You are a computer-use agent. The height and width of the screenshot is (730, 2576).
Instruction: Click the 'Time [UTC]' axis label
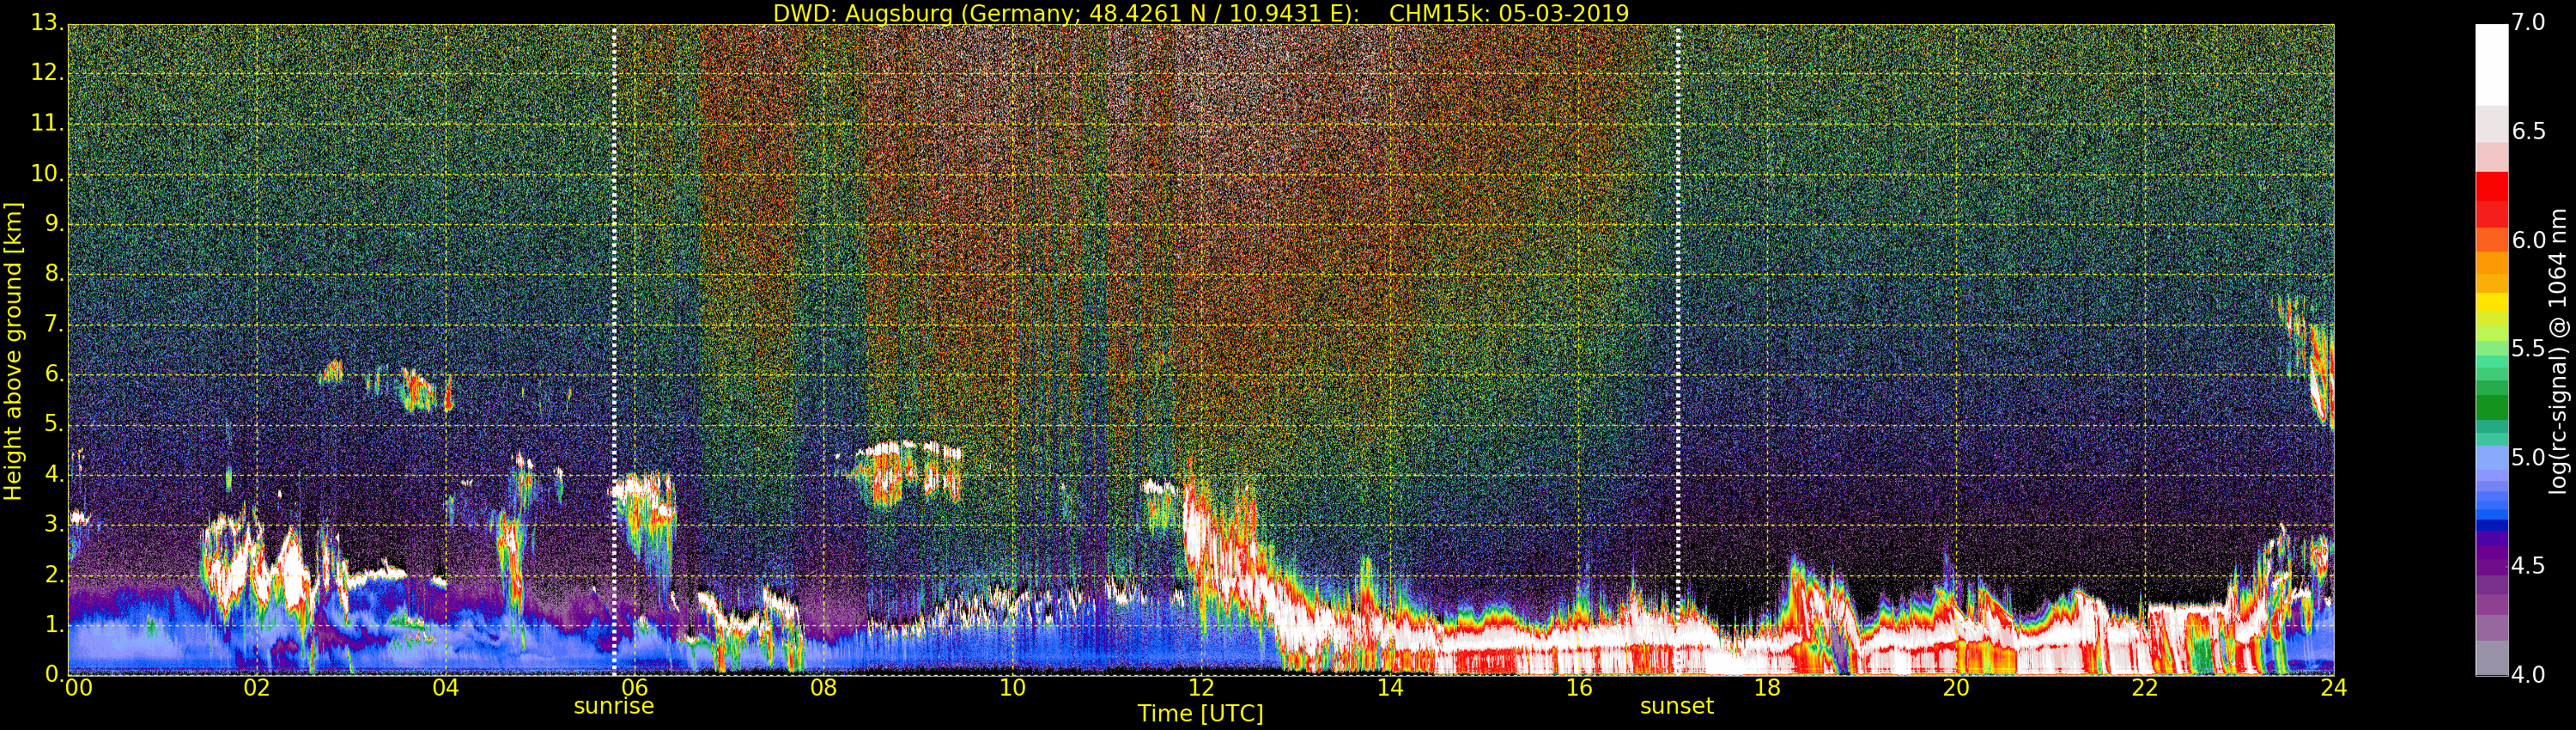point(1200,713)
